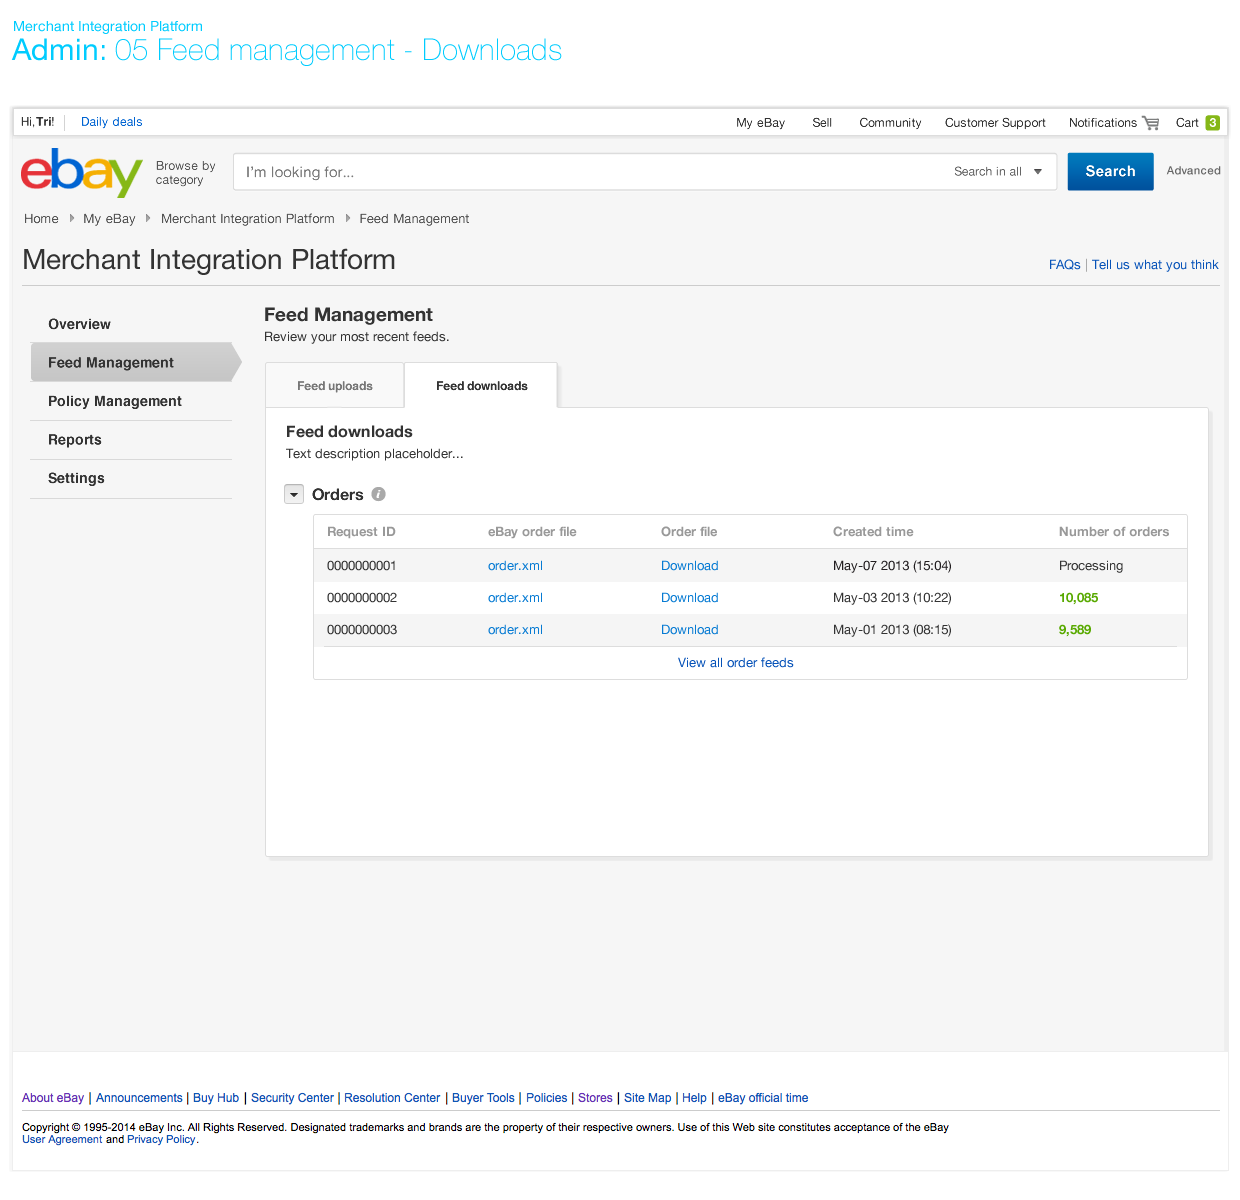Open User Agreement link

(x=62, y=1140)
